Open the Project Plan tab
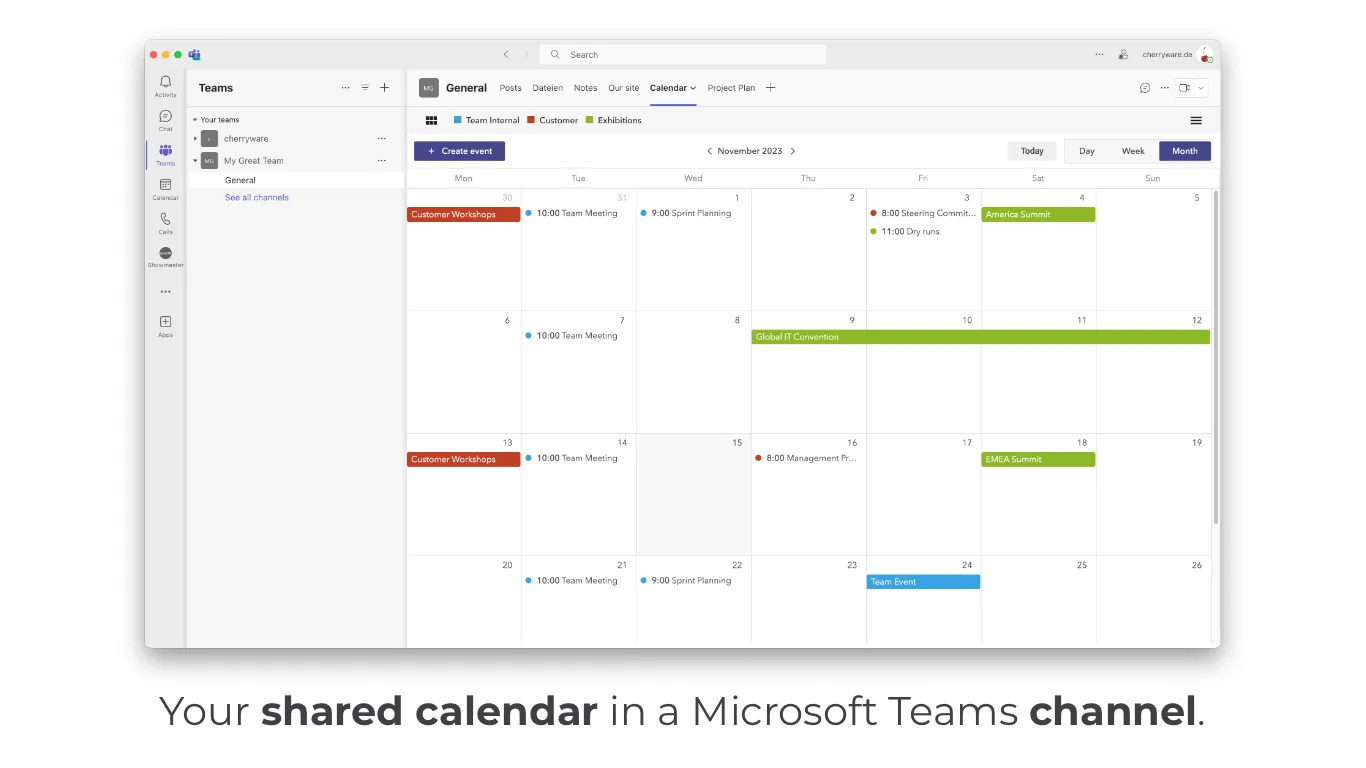The width and height of the screenshot is (1366, 768). (731, 88)
